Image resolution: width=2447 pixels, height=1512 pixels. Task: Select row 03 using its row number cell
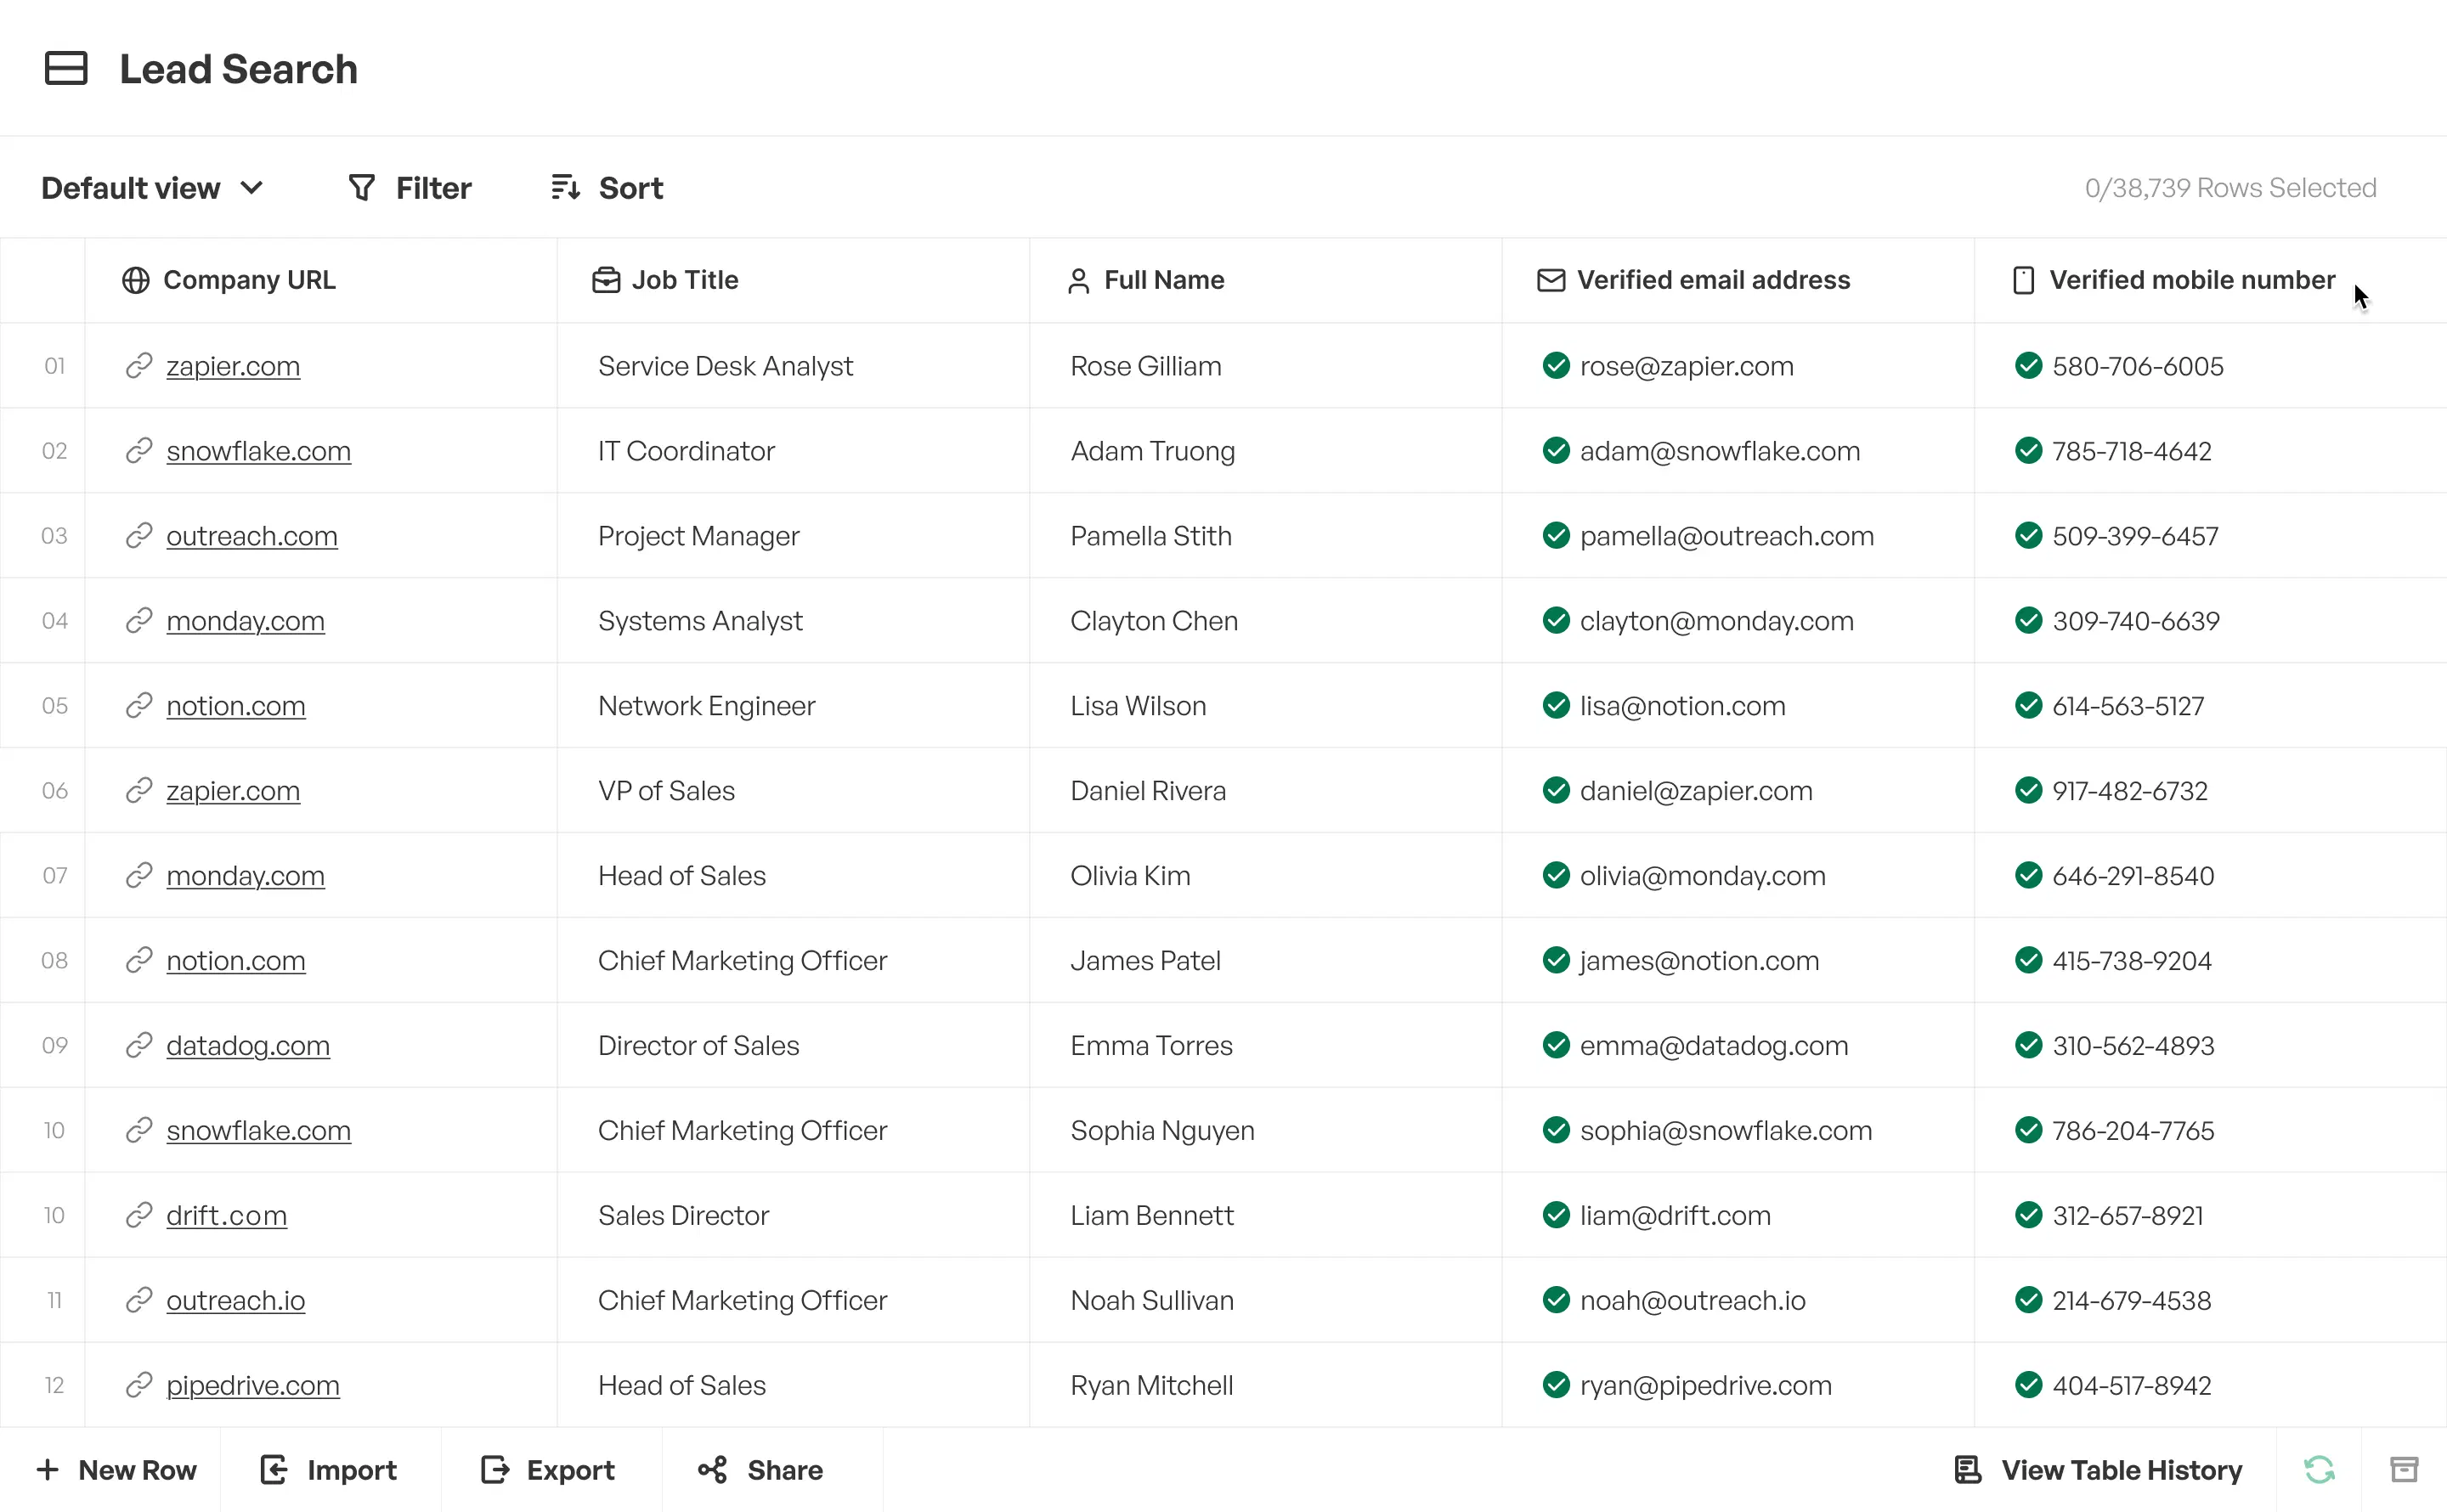pos(54,536)
